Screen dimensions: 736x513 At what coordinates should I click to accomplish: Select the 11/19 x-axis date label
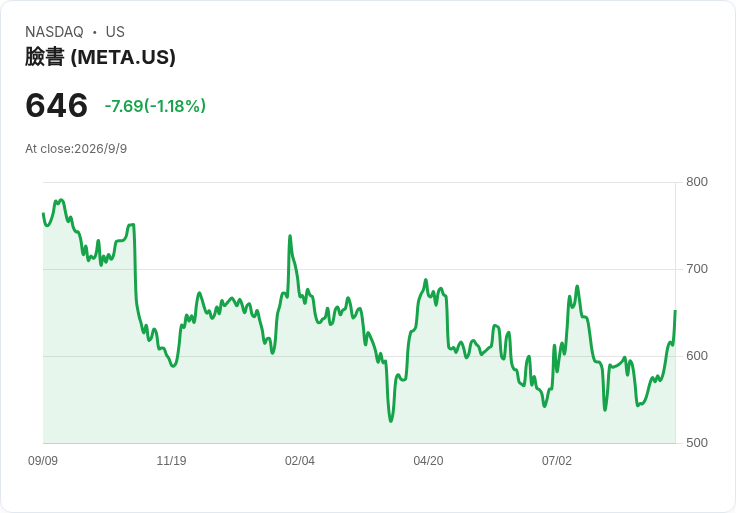[171, 461]
